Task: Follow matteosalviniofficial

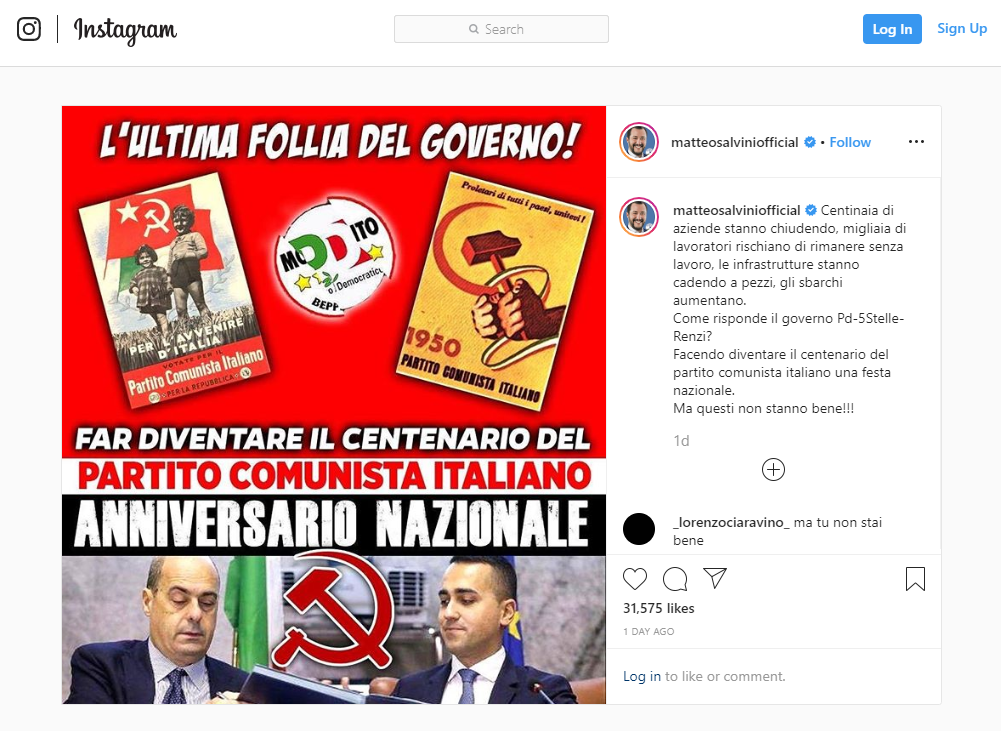Action: 850,142
